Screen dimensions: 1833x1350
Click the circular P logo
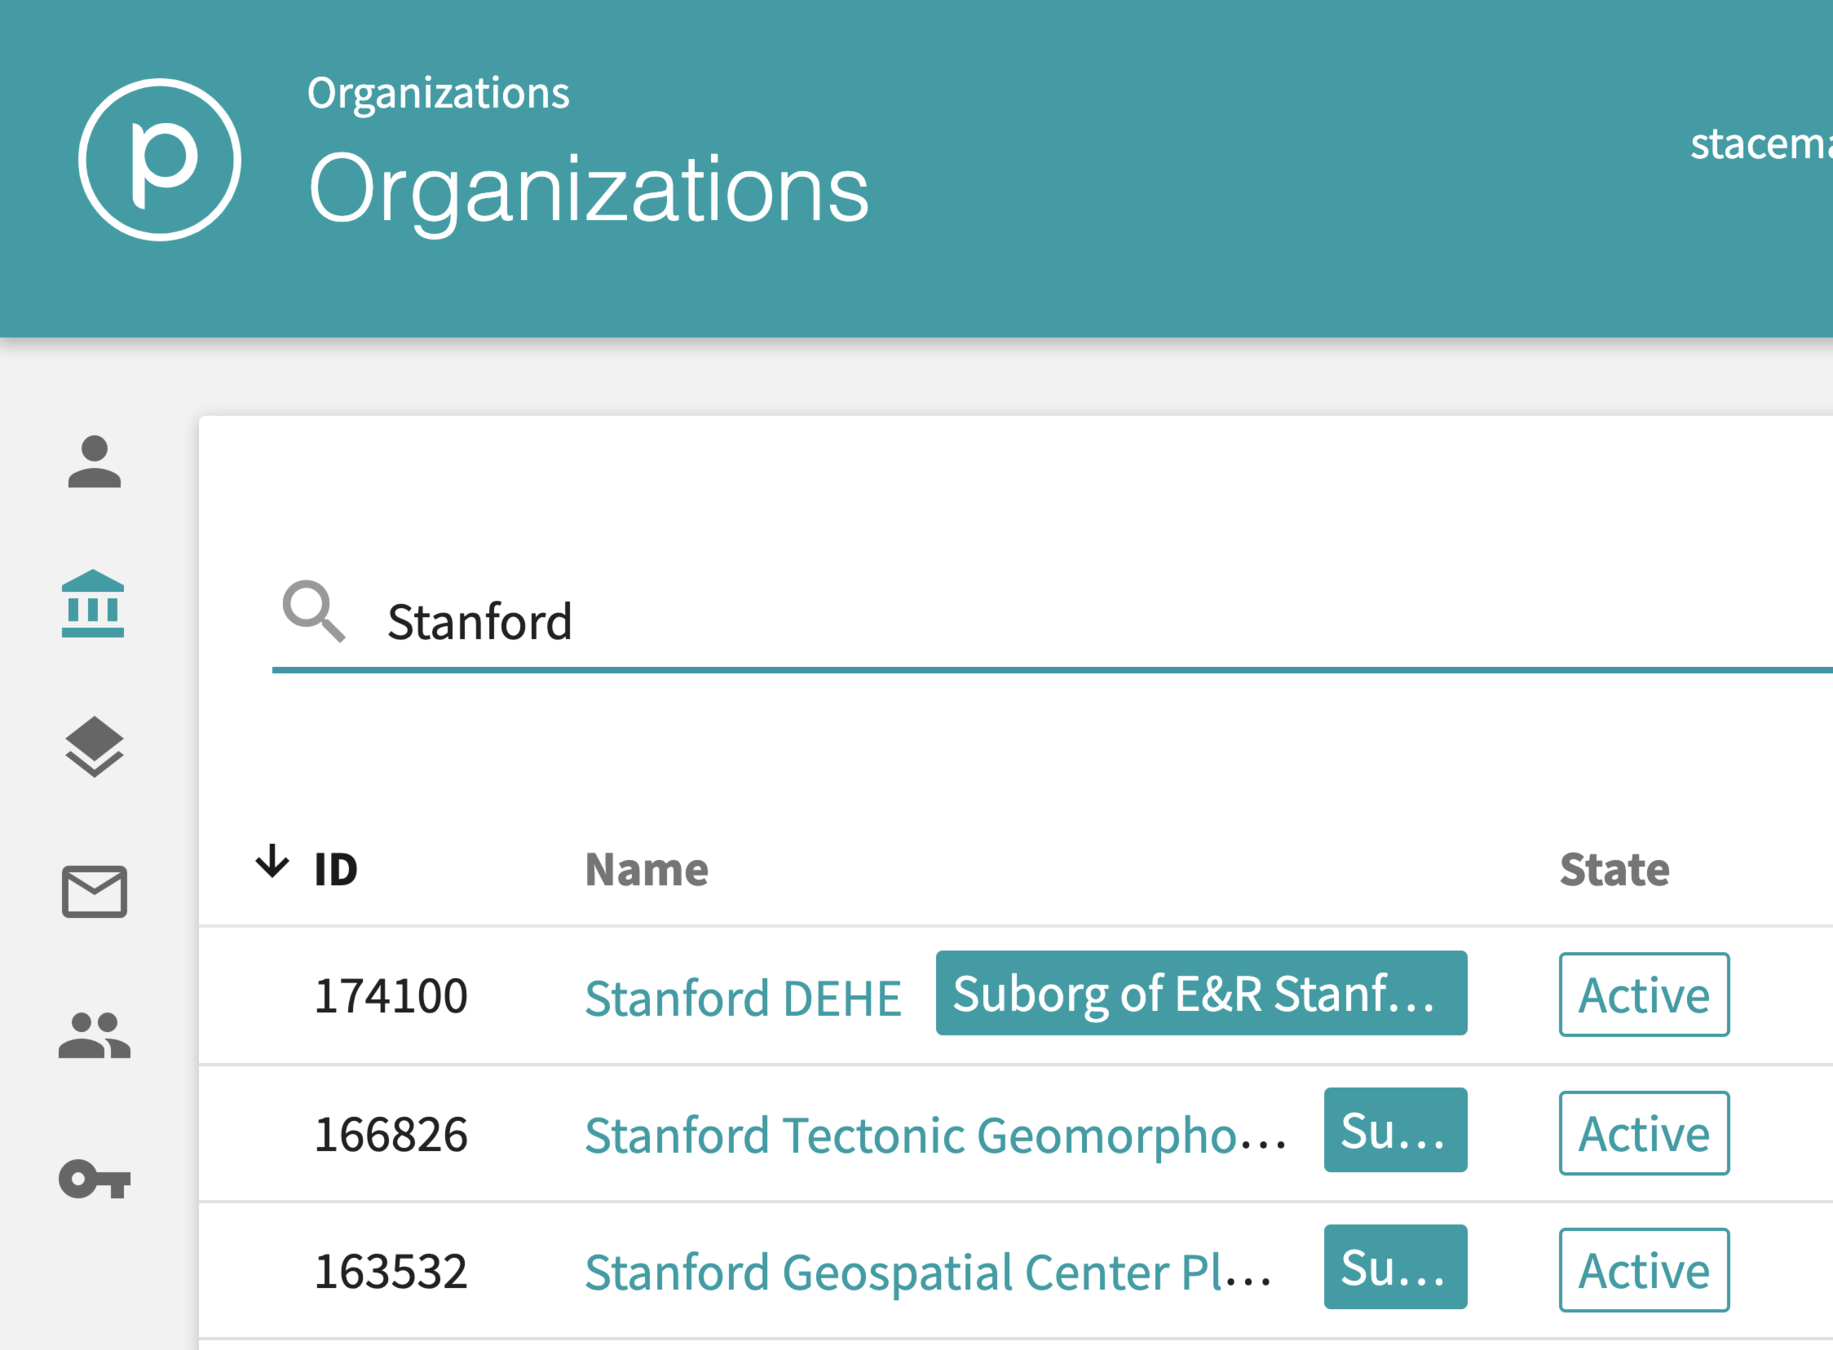[x=160, y=160]
